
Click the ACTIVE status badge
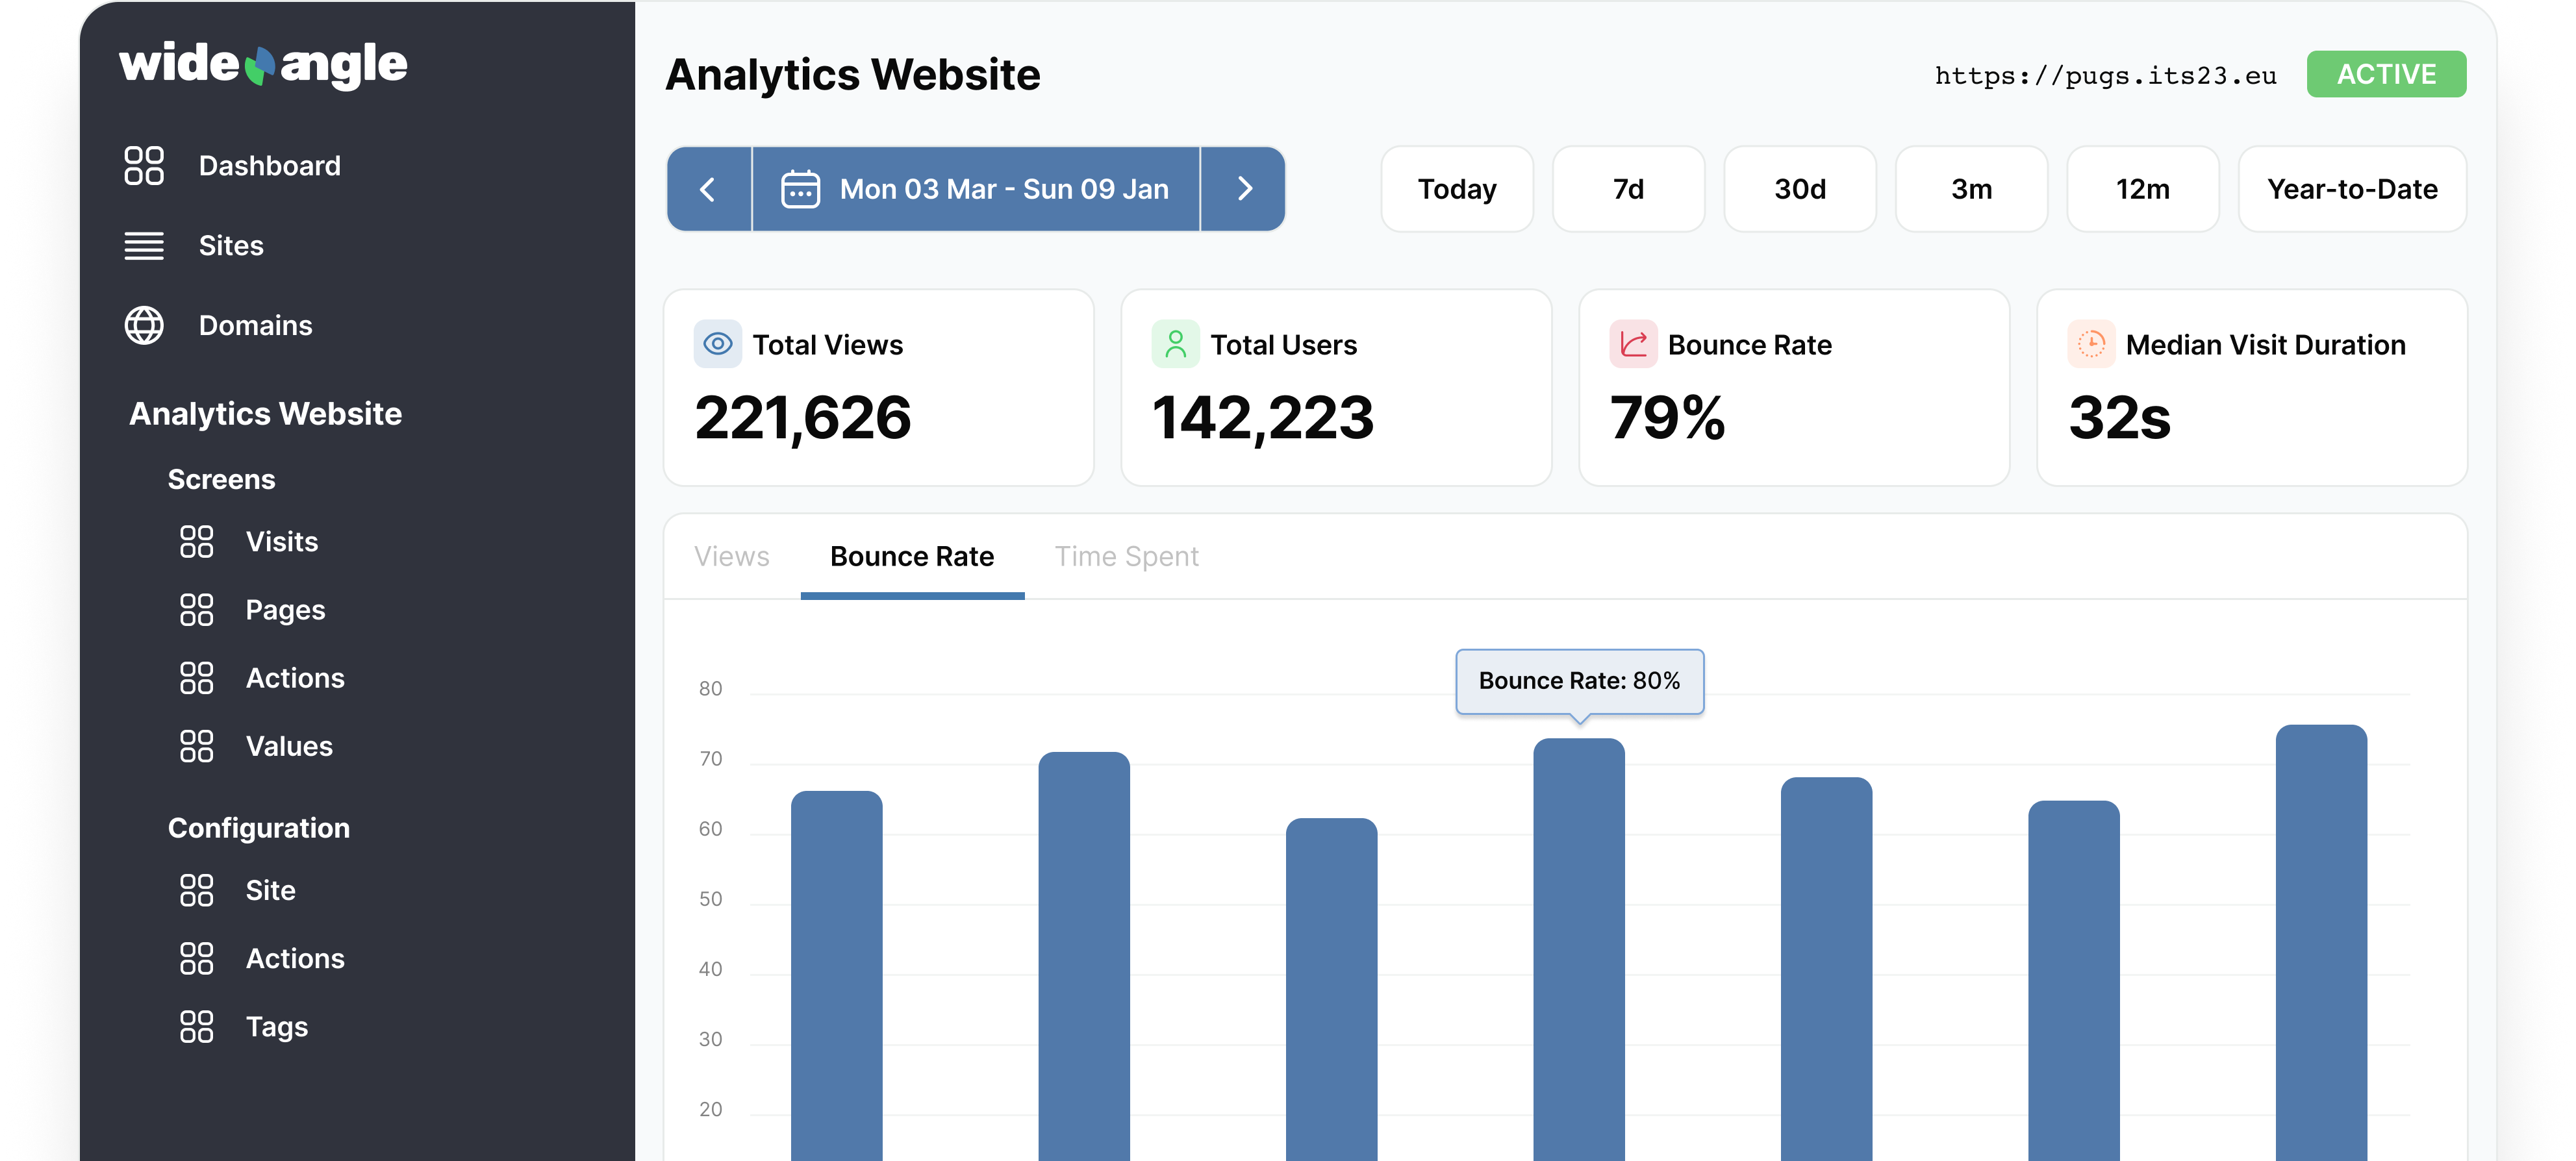tap(2386, 74)
